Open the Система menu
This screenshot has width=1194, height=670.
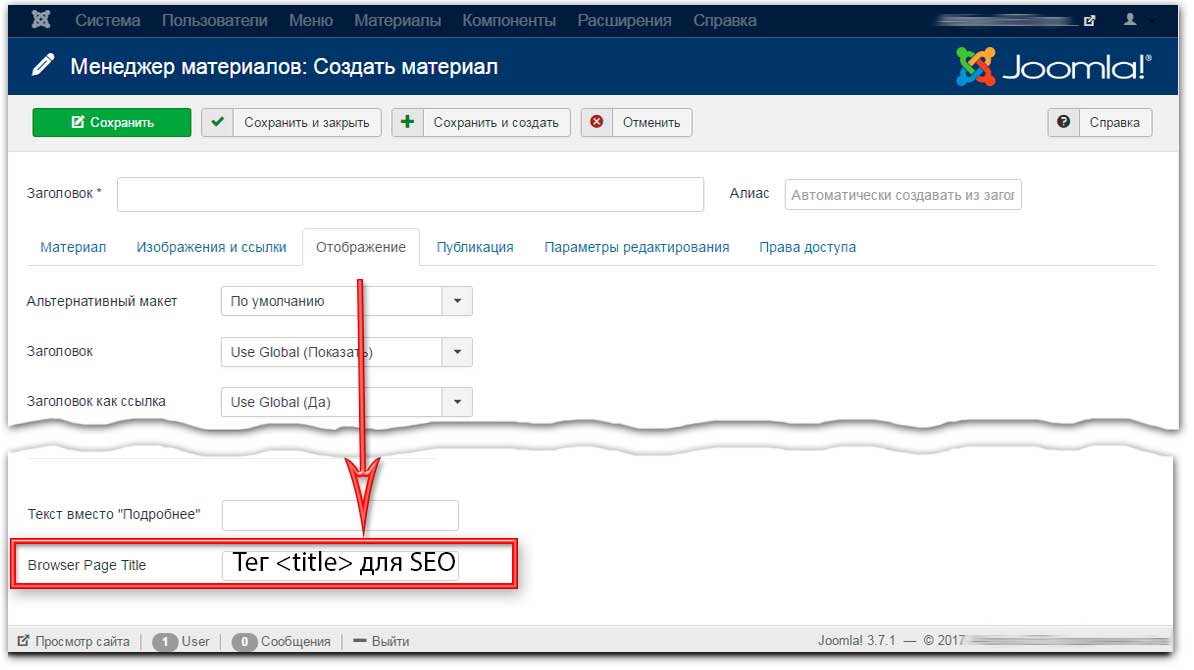point(108,20)
